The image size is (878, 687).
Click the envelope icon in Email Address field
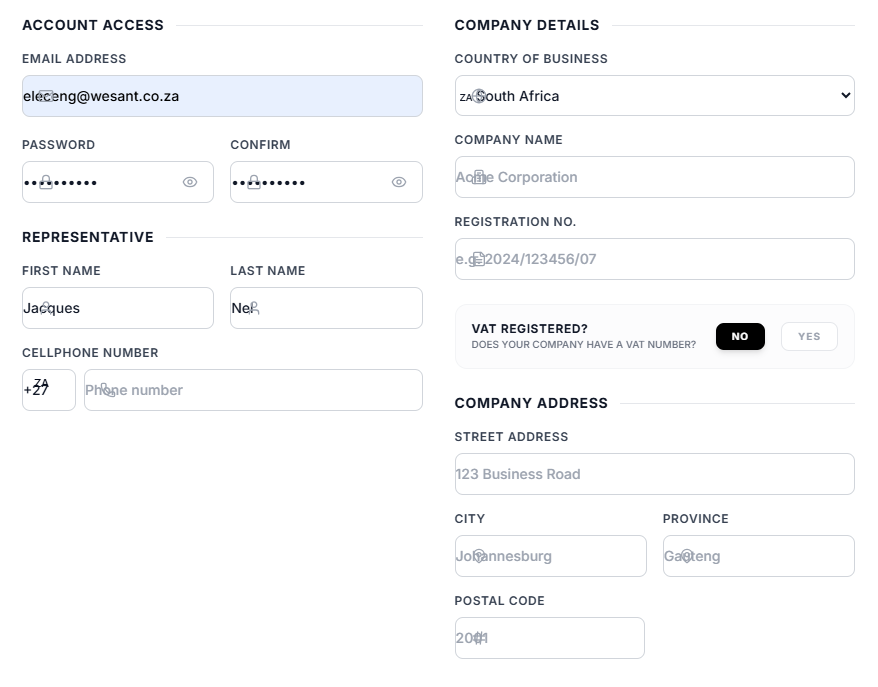click(x=46, y=96)
